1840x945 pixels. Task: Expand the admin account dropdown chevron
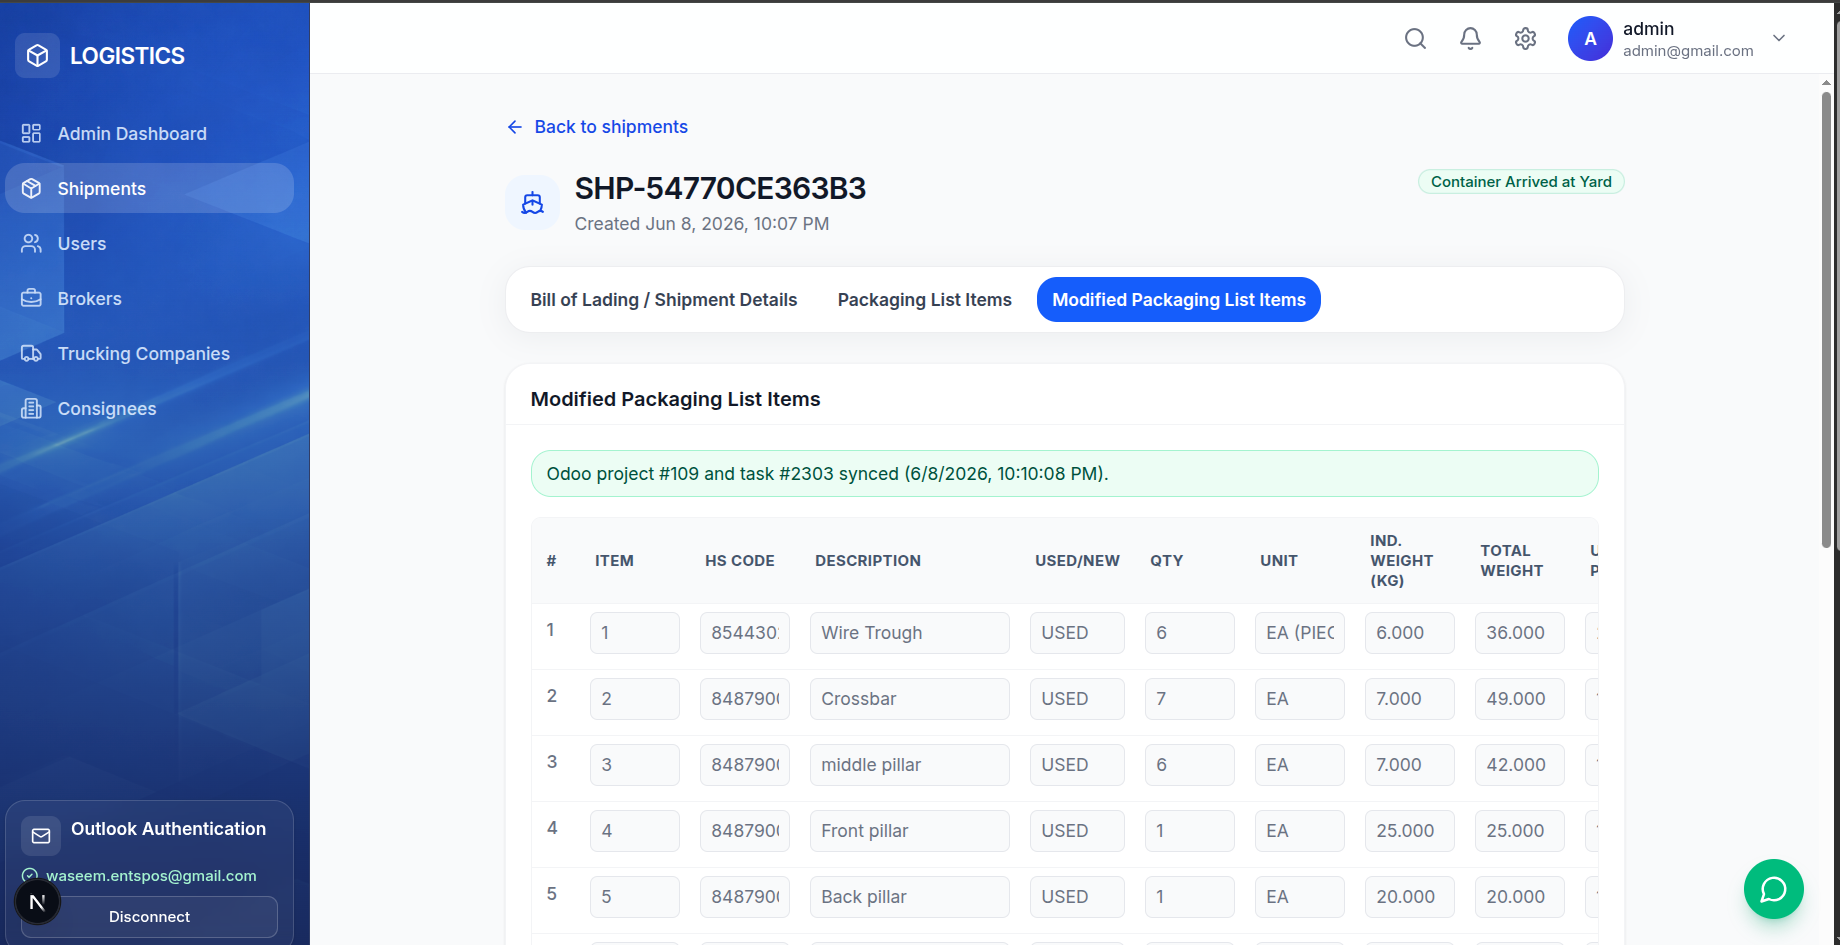click(1779, 38)
